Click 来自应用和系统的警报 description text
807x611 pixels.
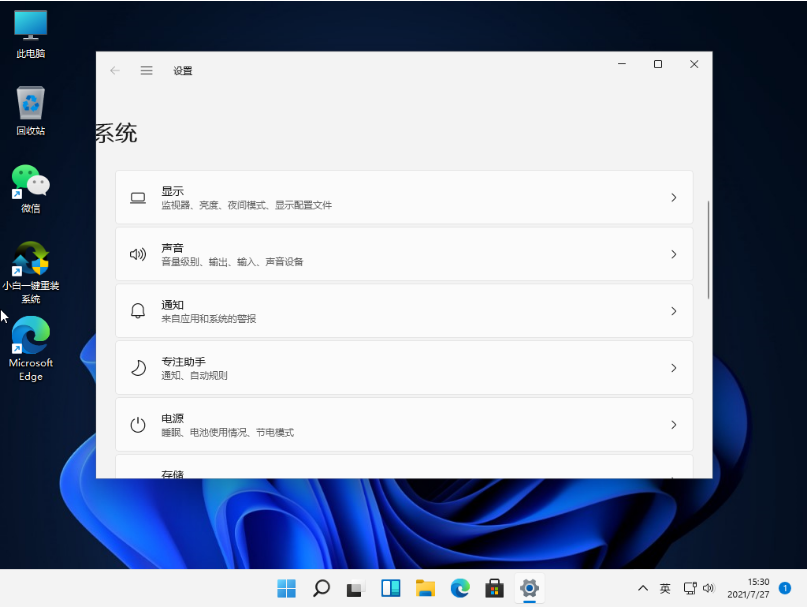[x=208, y=319]
